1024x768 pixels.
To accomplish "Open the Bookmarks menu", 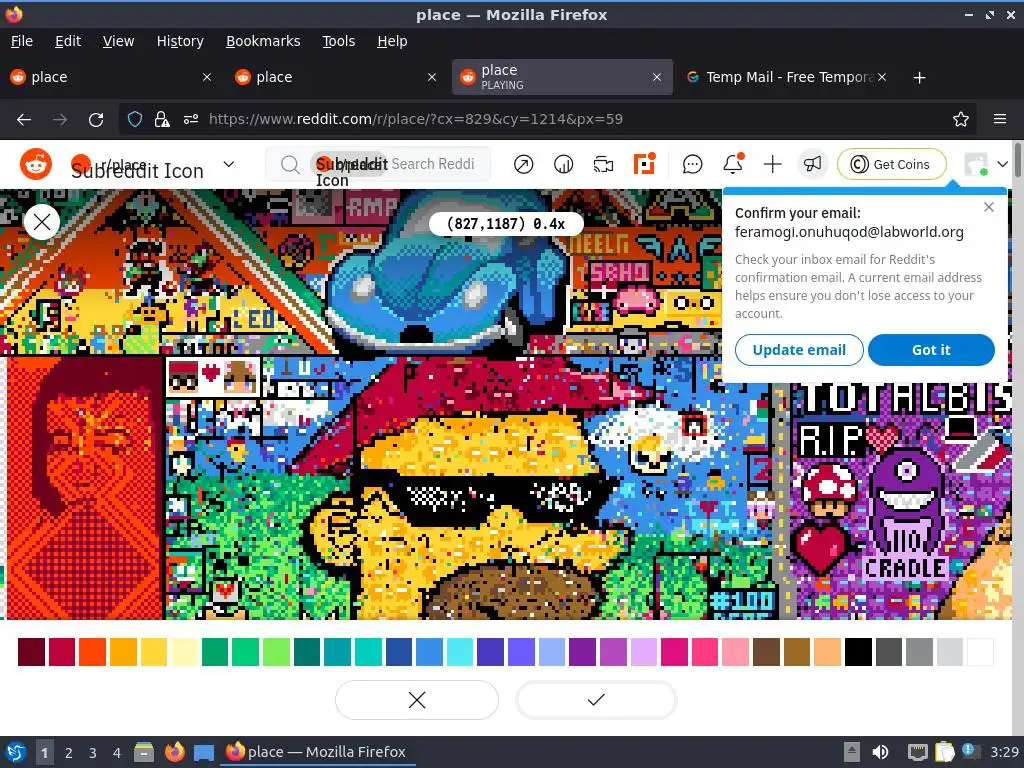I will click(263, 41).
